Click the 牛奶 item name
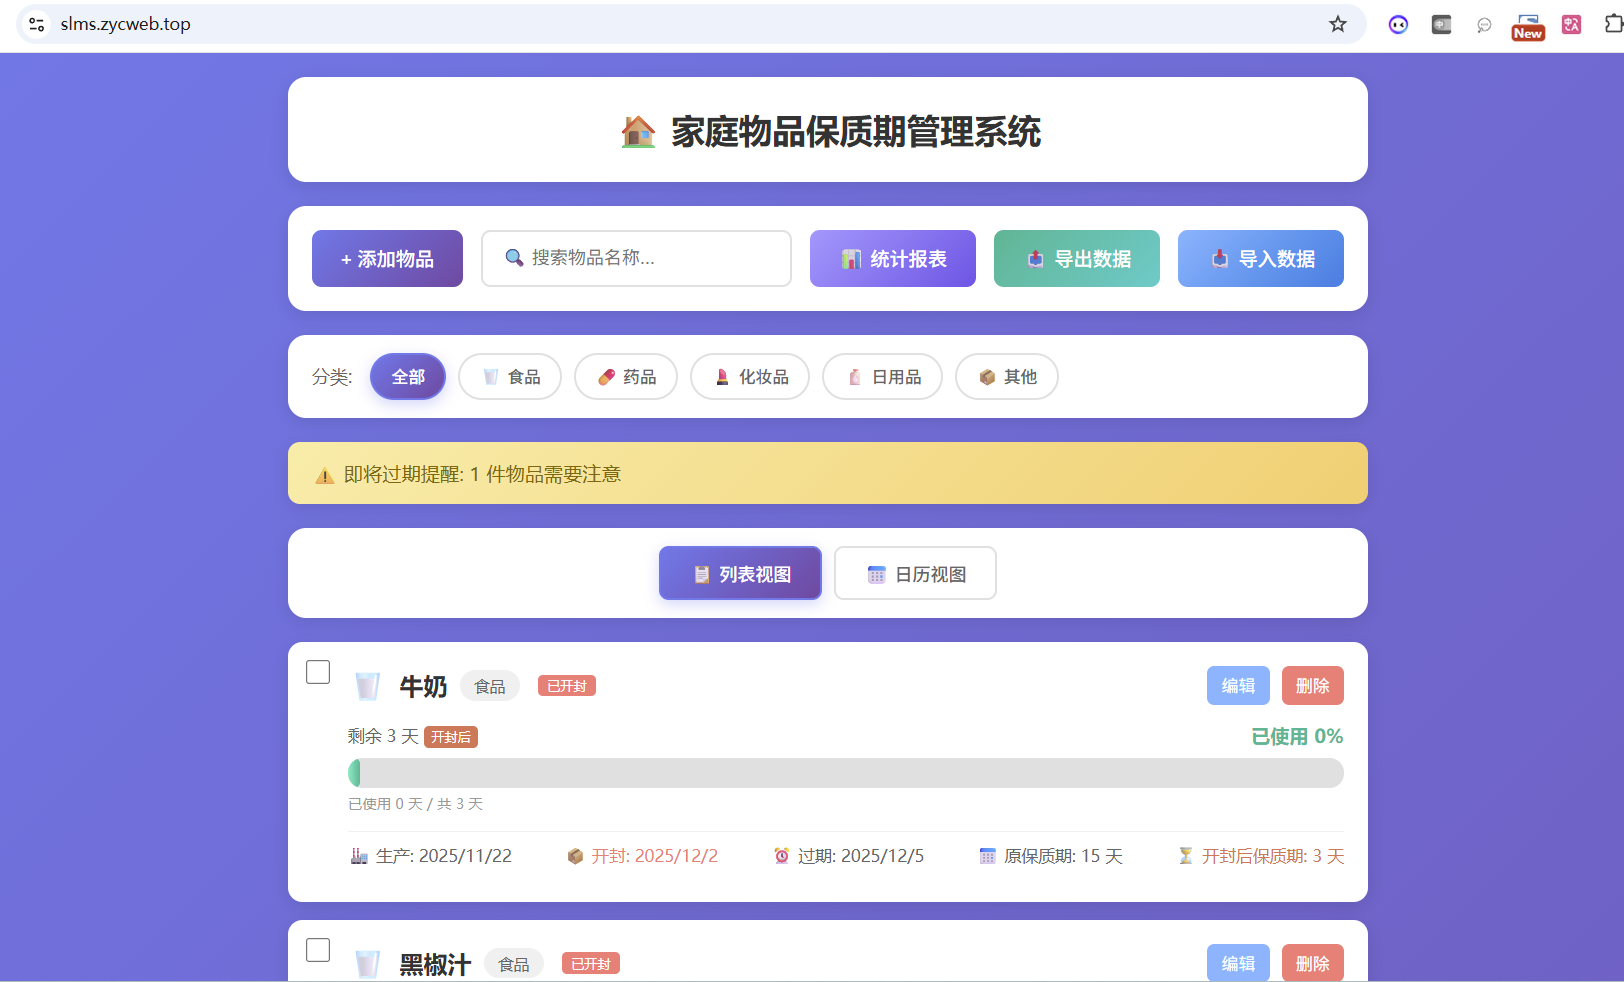1624x982 pixels. click(x=423, y=687)
